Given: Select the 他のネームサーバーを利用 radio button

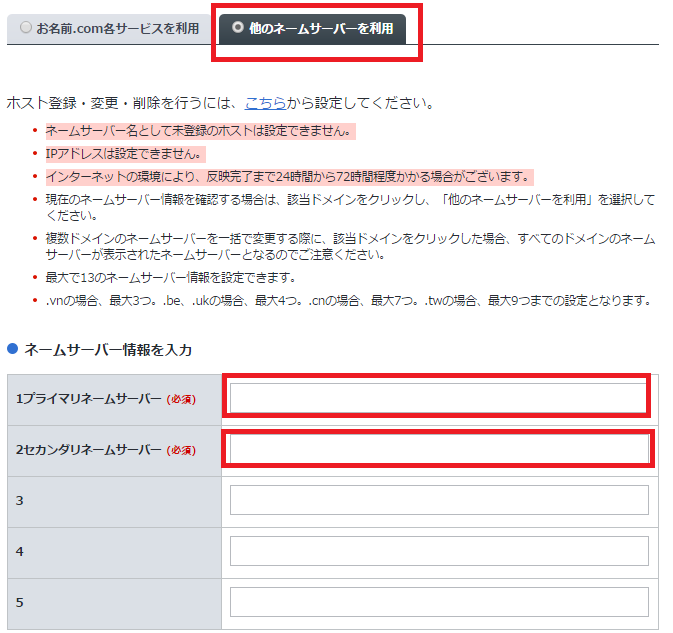Looking at the screenshot, I should [237, 28].
